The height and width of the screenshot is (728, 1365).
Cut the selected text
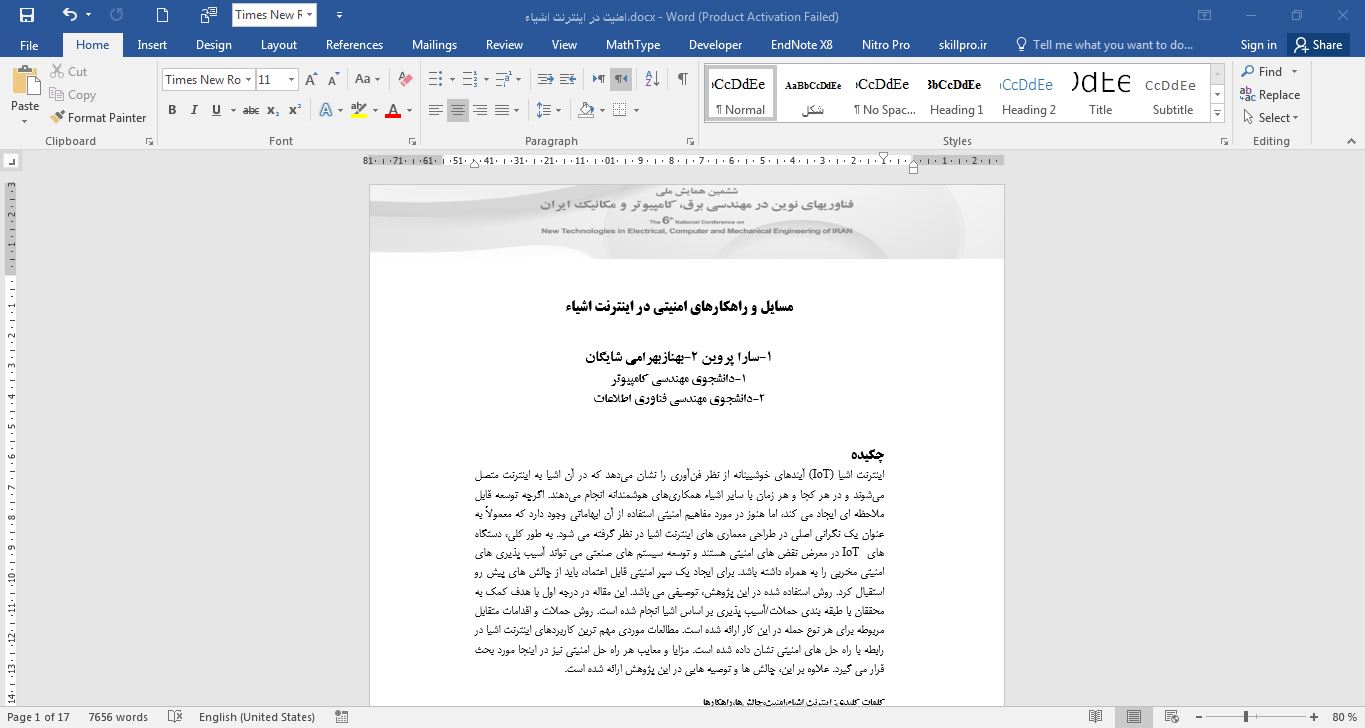pyautogui.click(x=68, y=71)
